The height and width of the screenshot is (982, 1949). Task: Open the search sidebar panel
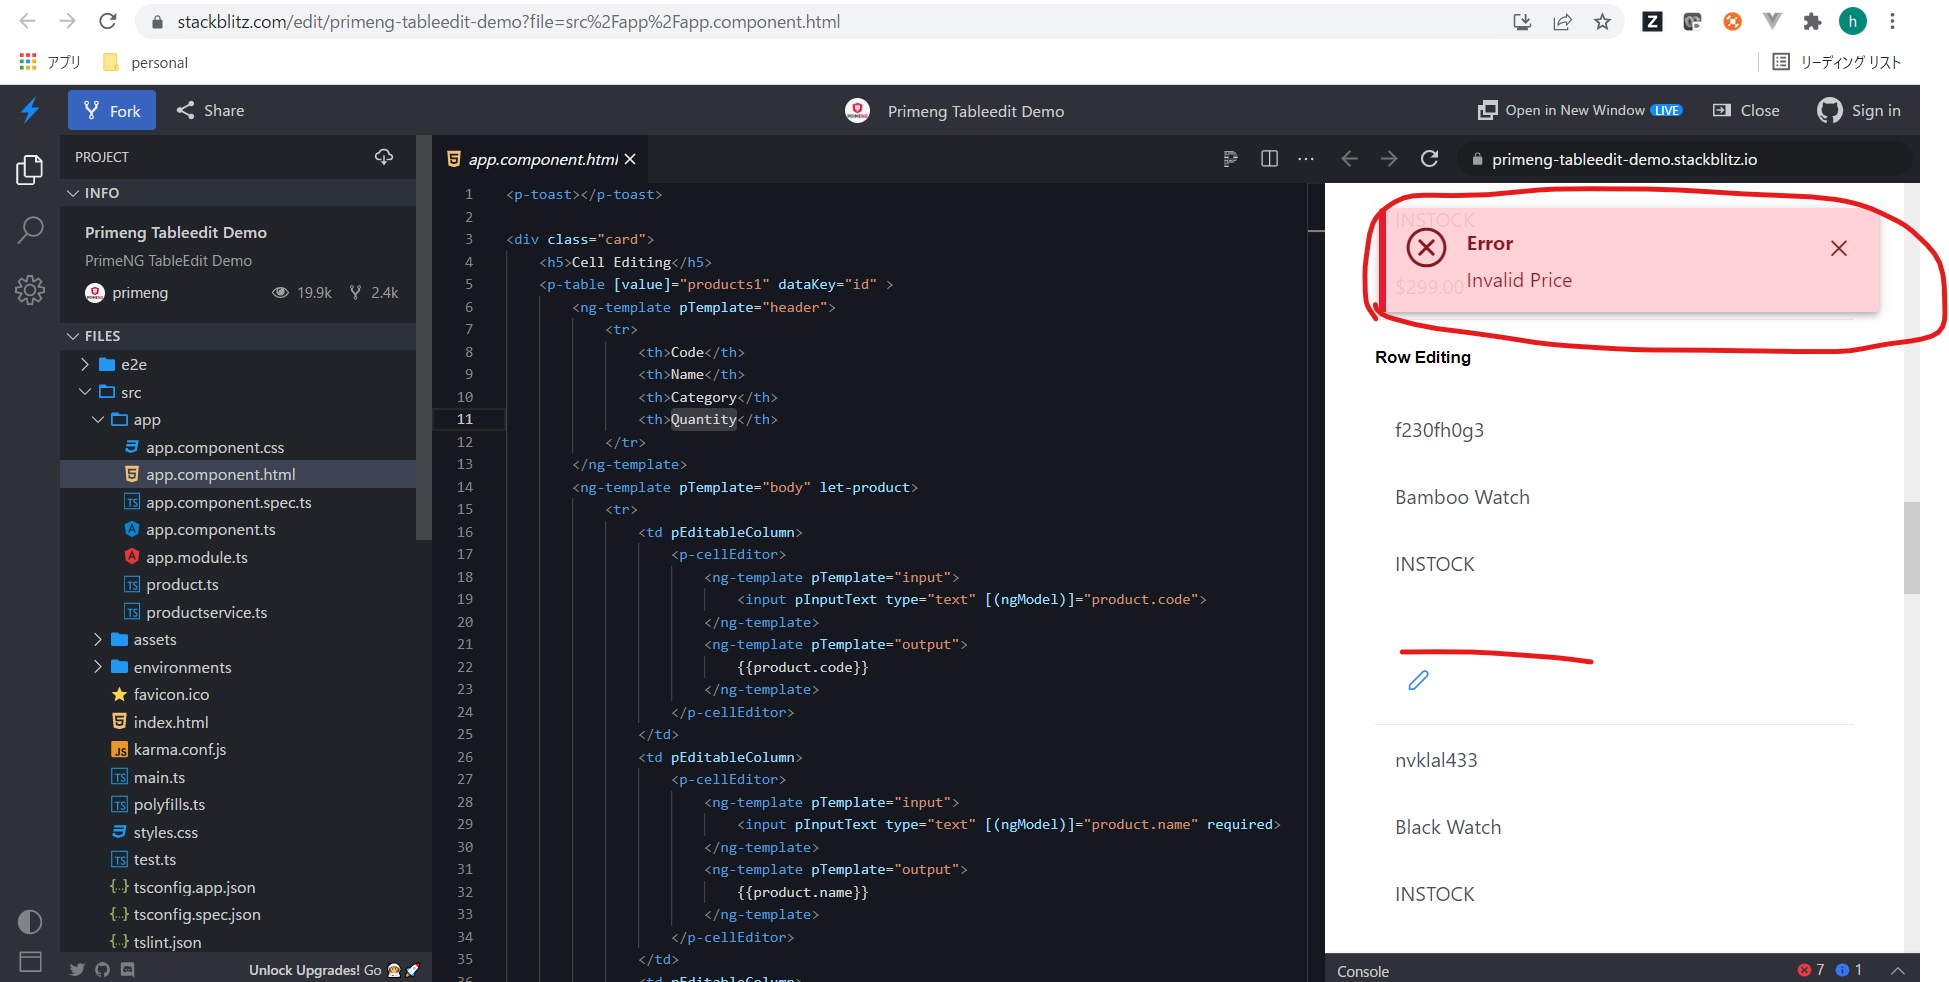pos(30,230)
